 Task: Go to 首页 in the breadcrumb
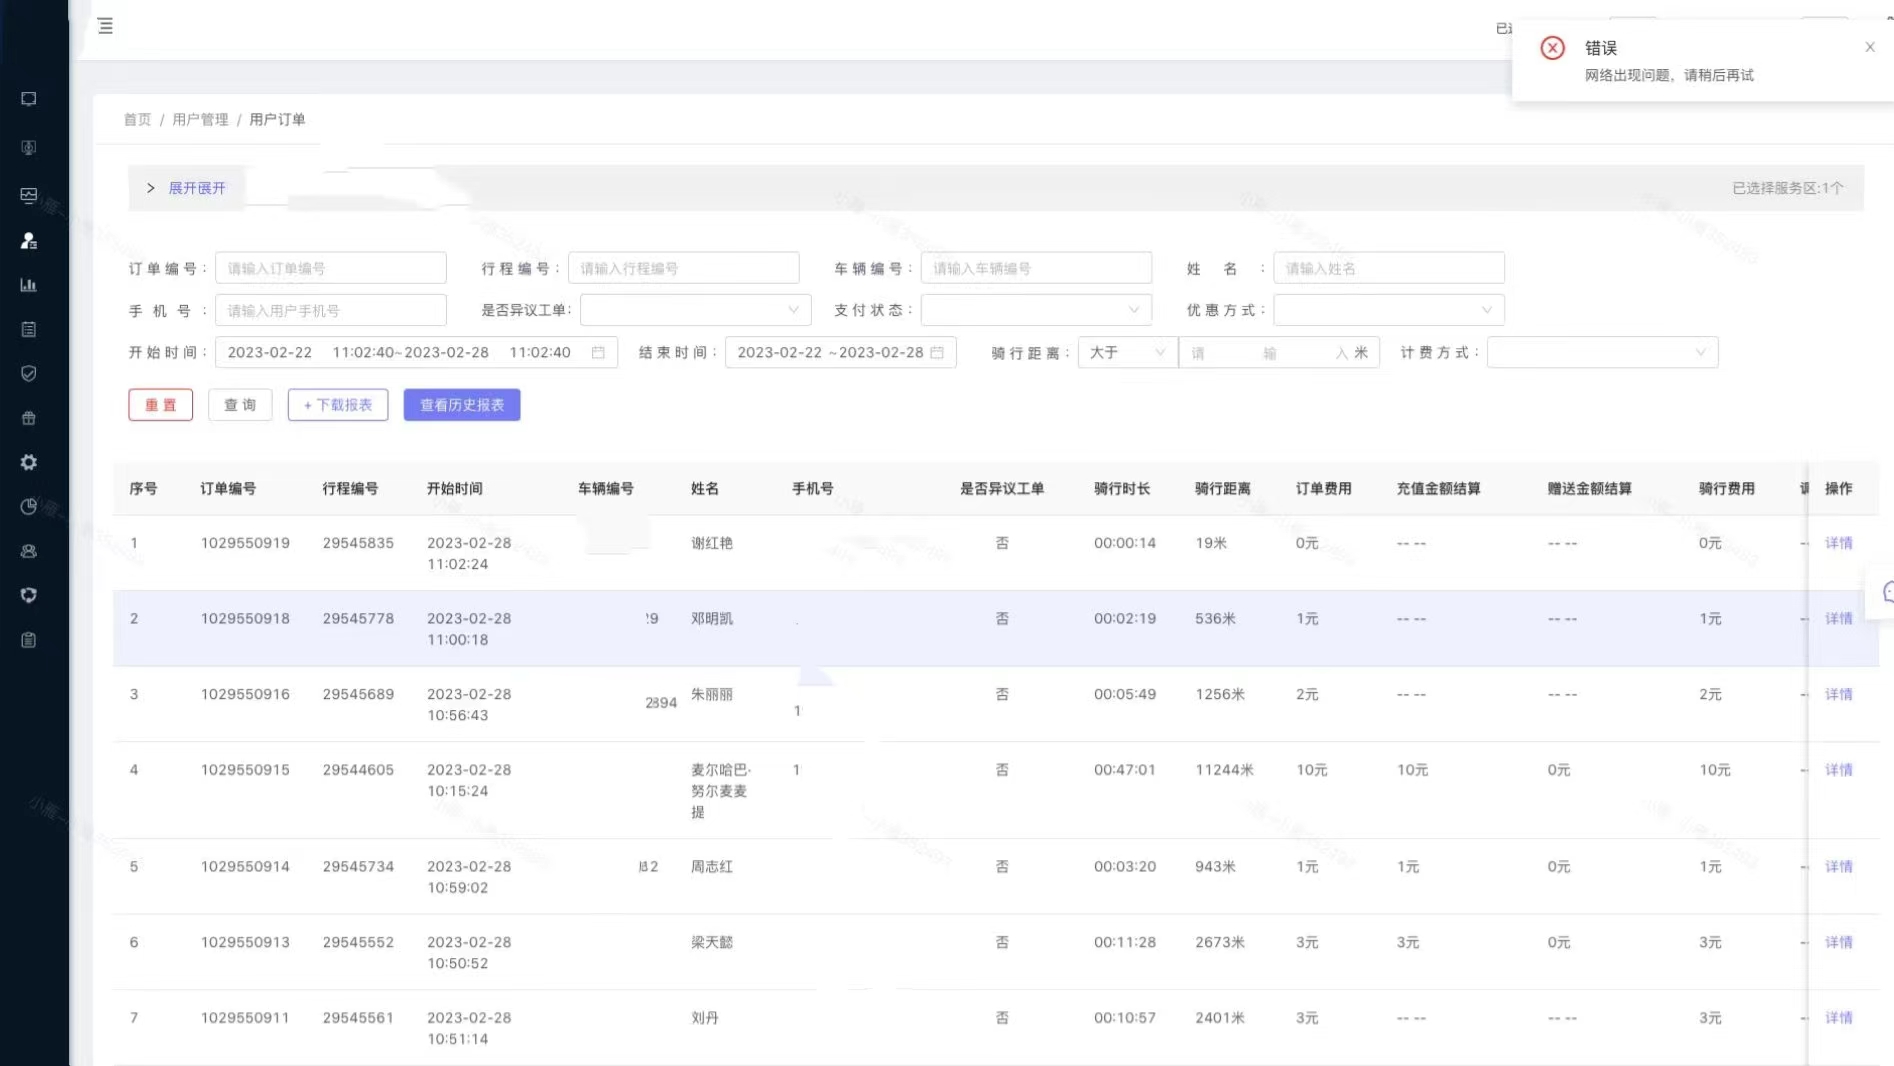pos(137,119)
